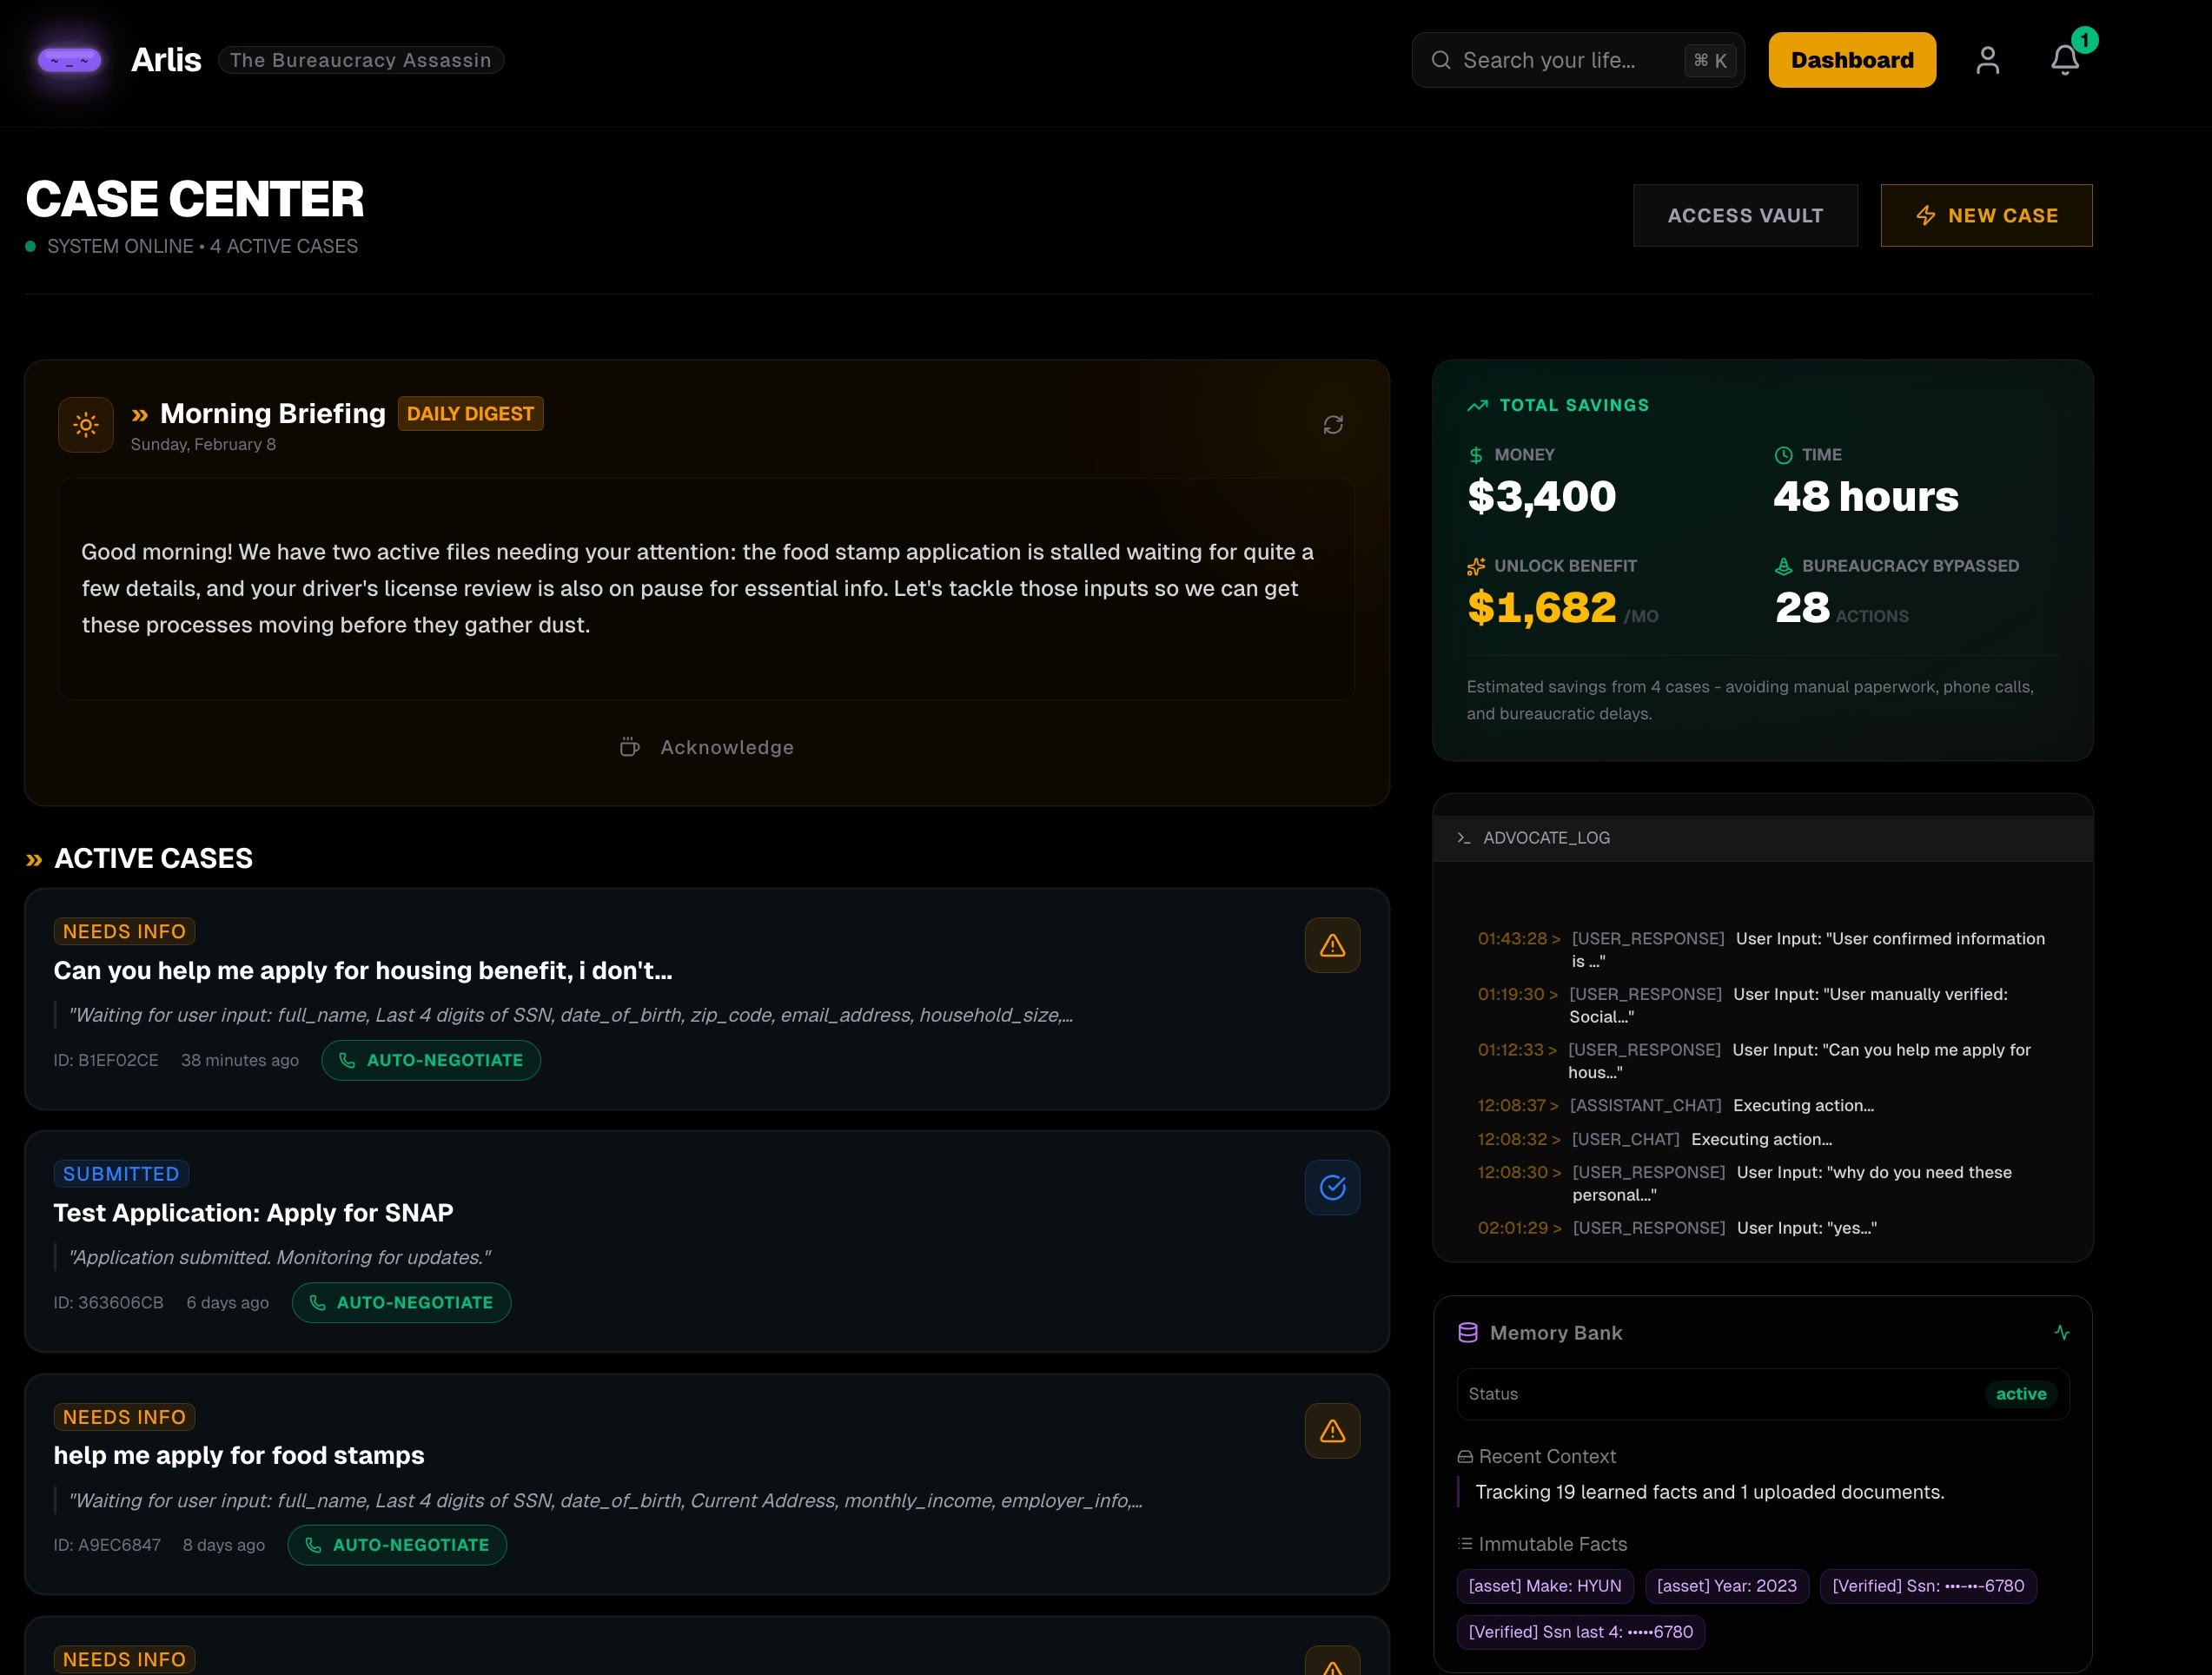Click Memory Bank activity pulse icon

2061,1332
